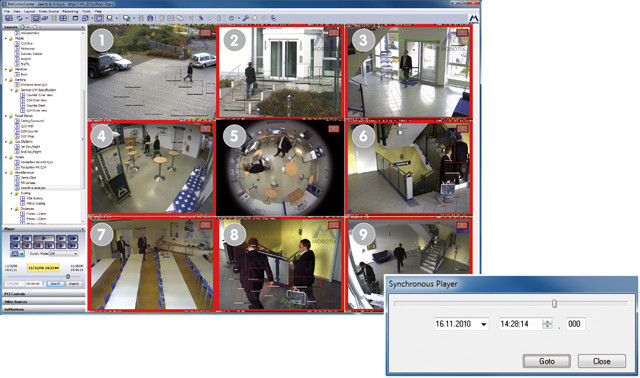Expand the Video Sources panel
This screenshot has height=378, width=640.
(x=44, y=302)
